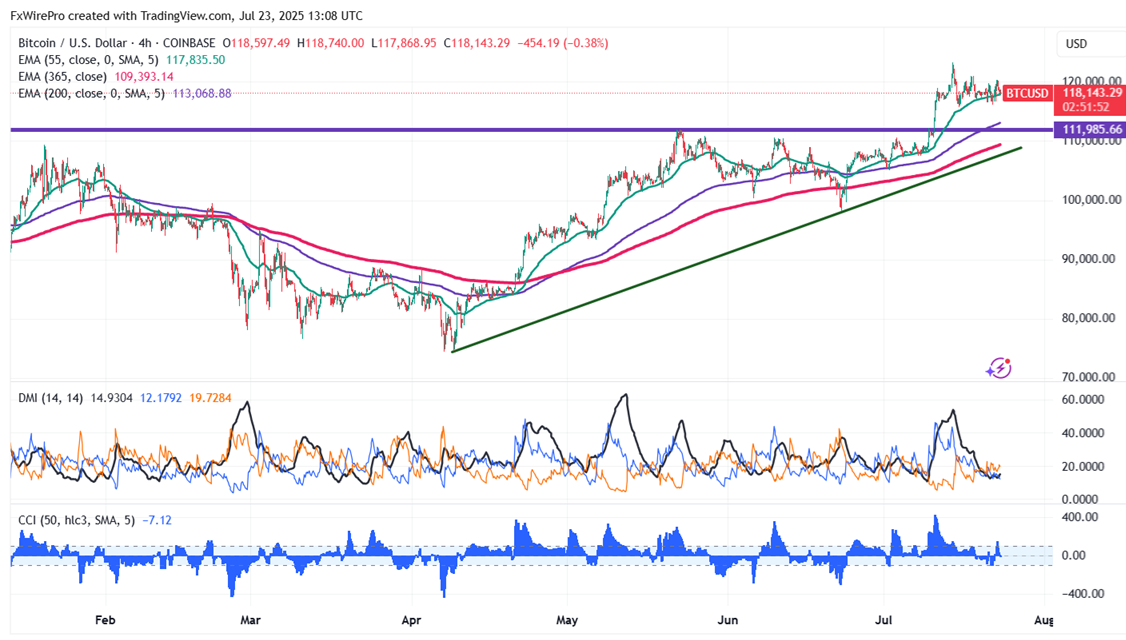The image size is (1126, 640).
Task: Click the DMI ADX value 14.9304
Action: coord(111,398)
